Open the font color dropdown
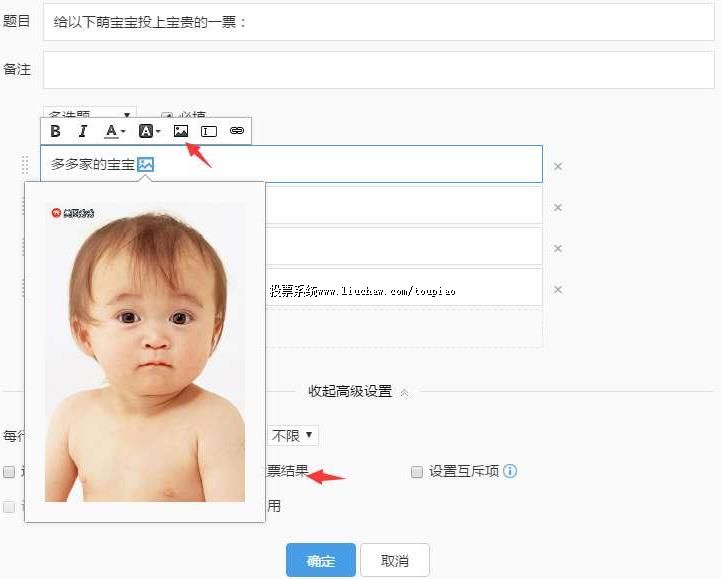Image resolution: width=724 pixels, height=579 pixels. click(115, 131)
